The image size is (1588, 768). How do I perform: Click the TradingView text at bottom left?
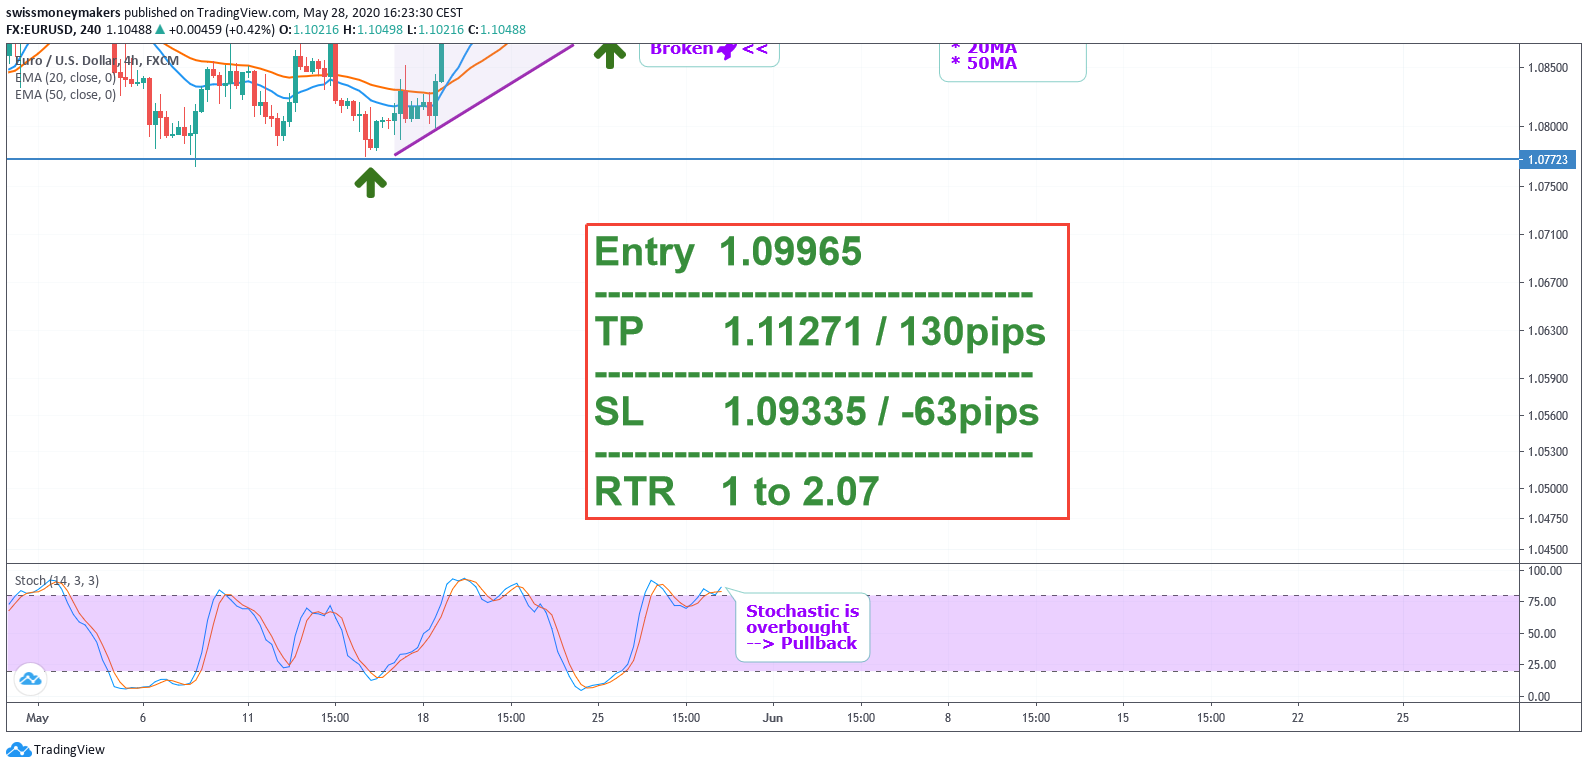[69, 750]
